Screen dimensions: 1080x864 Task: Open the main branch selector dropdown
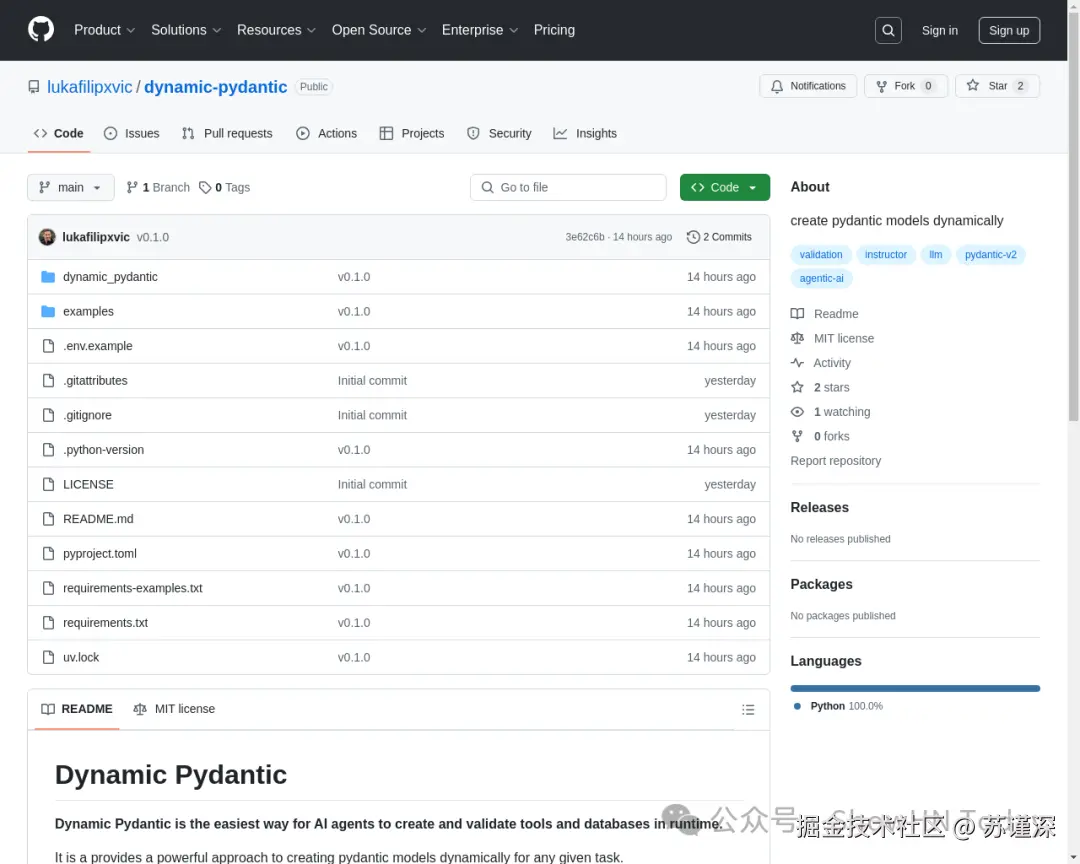click(71, 187)
